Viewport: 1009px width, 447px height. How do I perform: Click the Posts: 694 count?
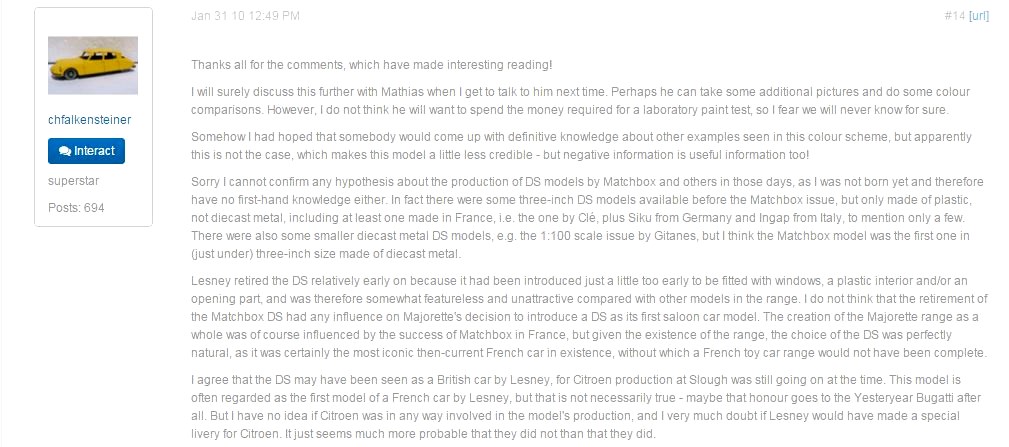point(76,207)
